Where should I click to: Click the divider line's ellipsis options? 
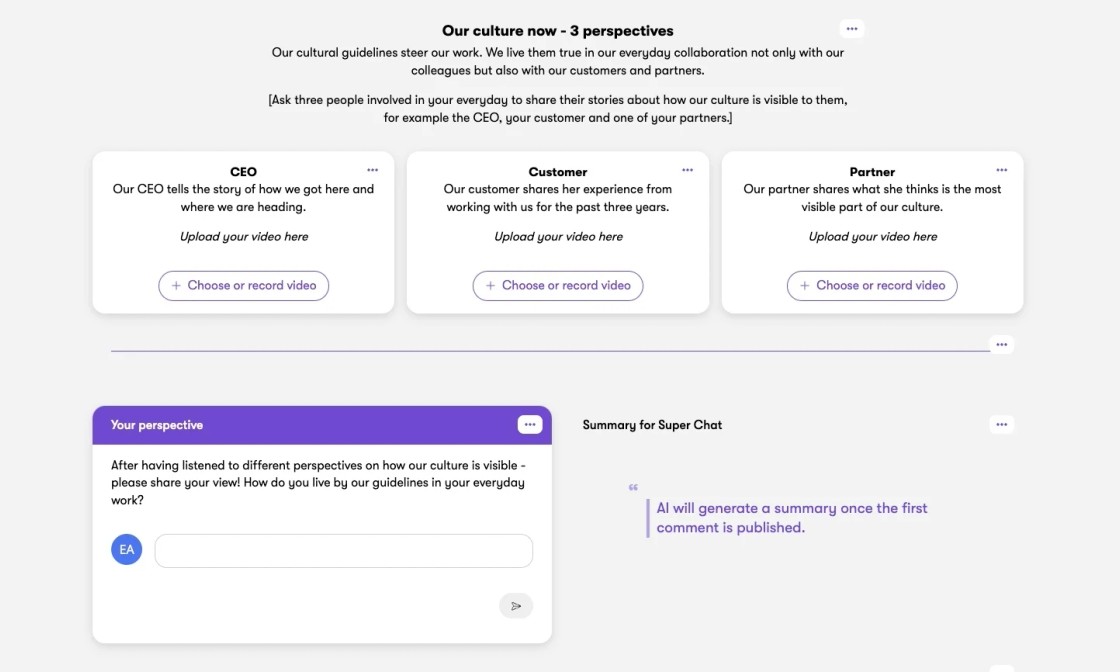point(1001,344)
